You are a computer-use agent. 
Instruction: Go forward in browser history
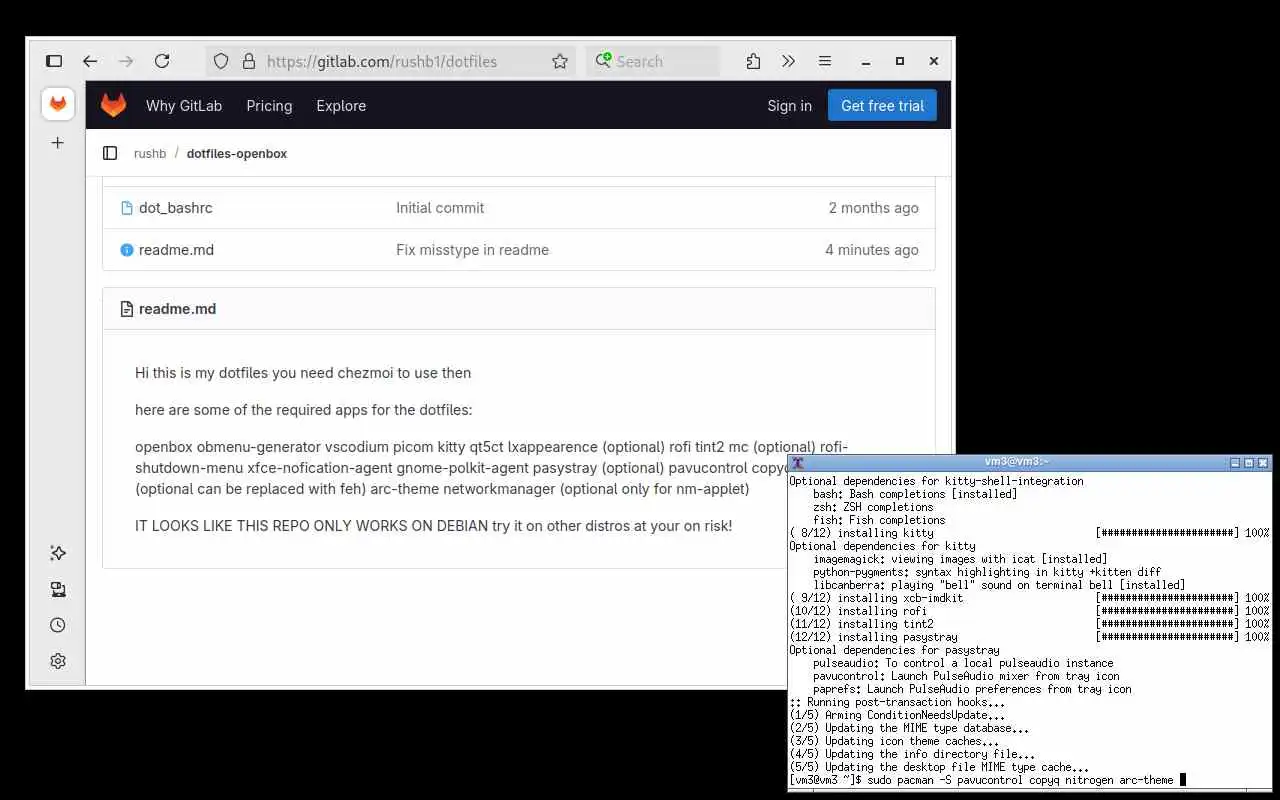click(126, 61)
